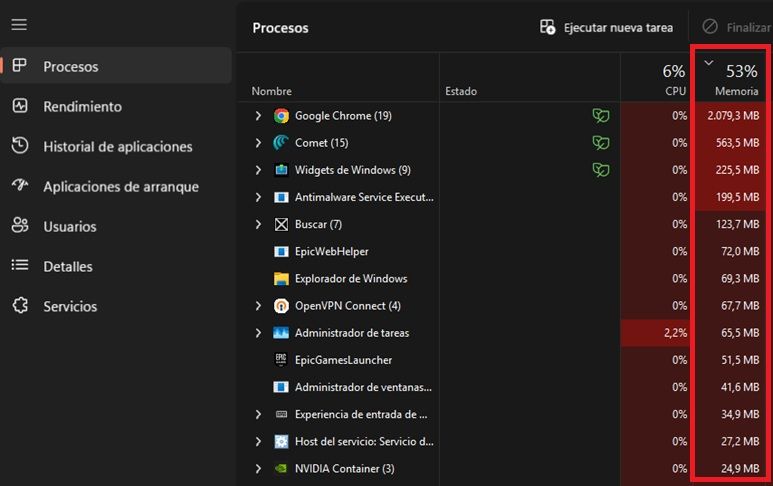Click the NVIDIA Container process icon

tap(281, 468)
